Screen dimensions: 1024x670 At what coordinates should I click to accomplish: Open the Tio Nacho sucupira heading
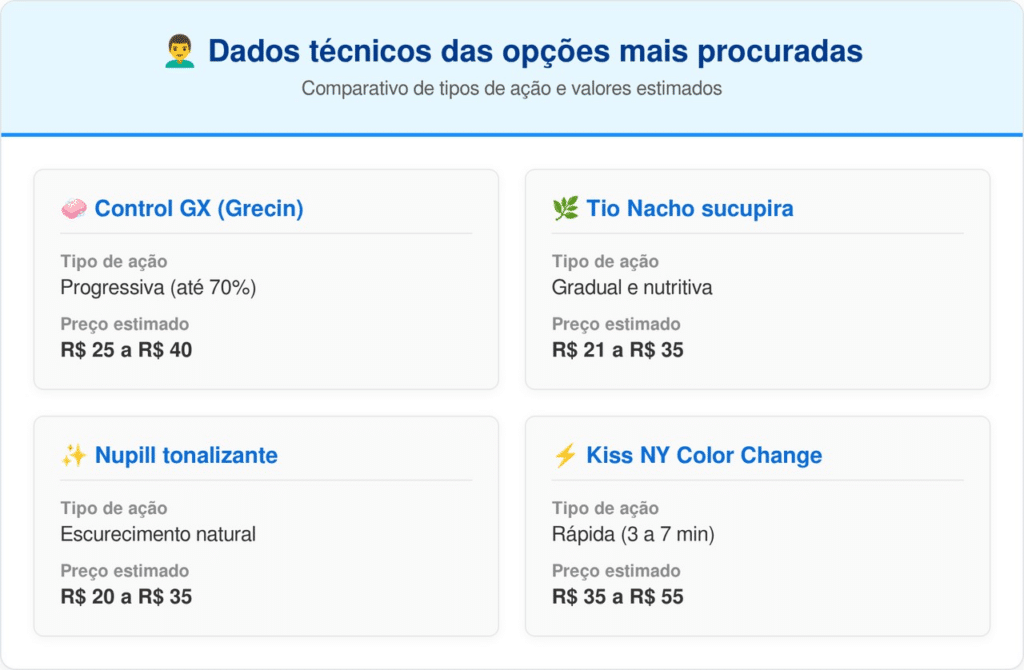pos(690,209)
